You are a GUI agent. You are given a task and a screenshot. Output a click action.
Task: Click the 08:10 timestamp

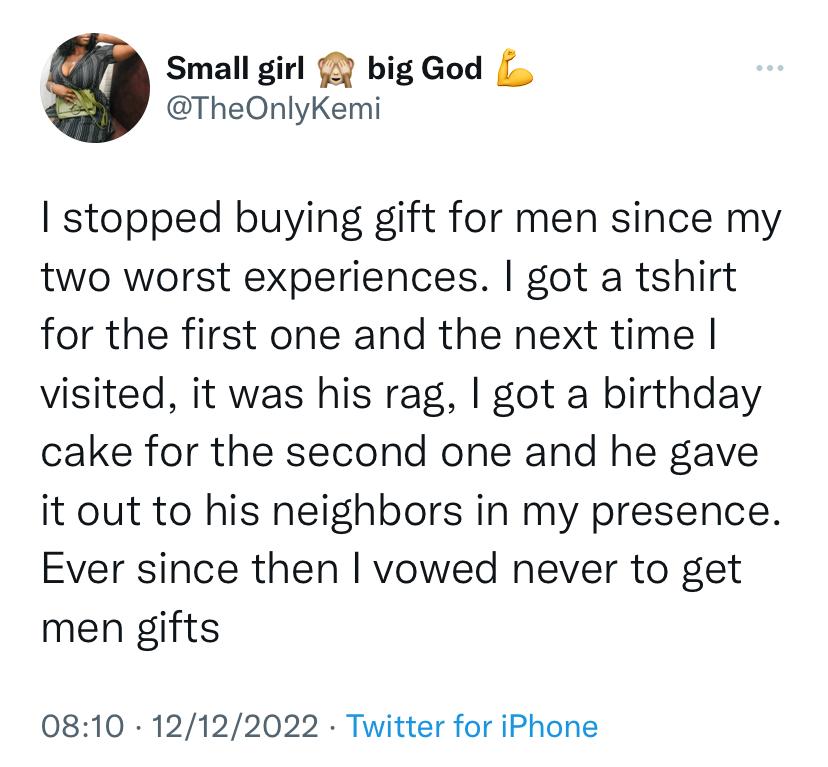[83, 726]
